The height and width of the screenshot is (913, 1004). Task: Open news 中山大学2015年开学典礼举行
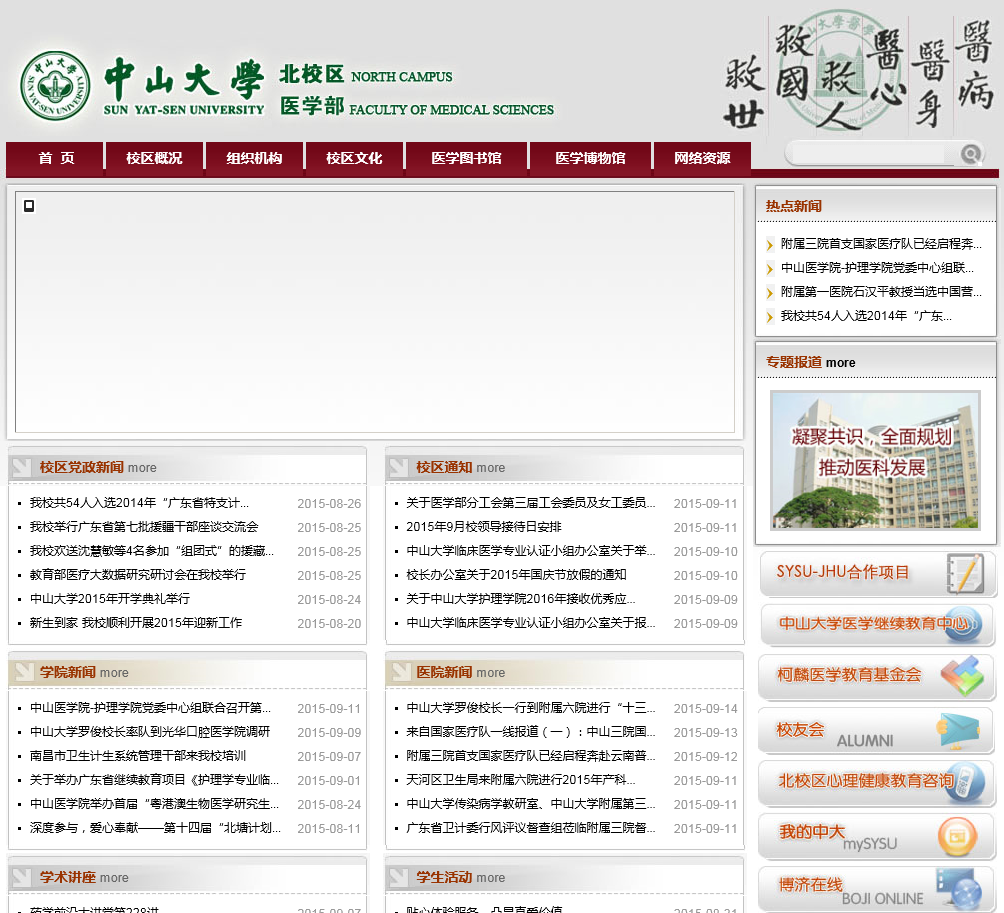click(x=109, y=599)
